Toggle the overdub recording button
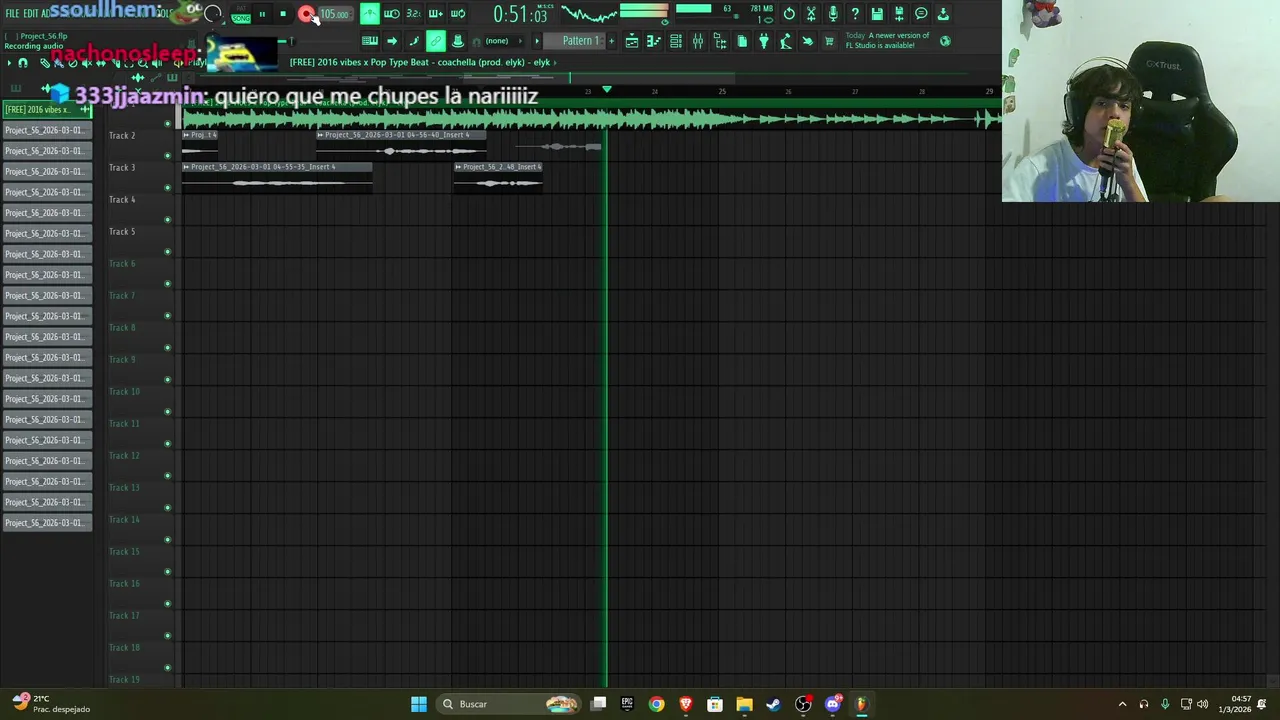 coord(436,14)
